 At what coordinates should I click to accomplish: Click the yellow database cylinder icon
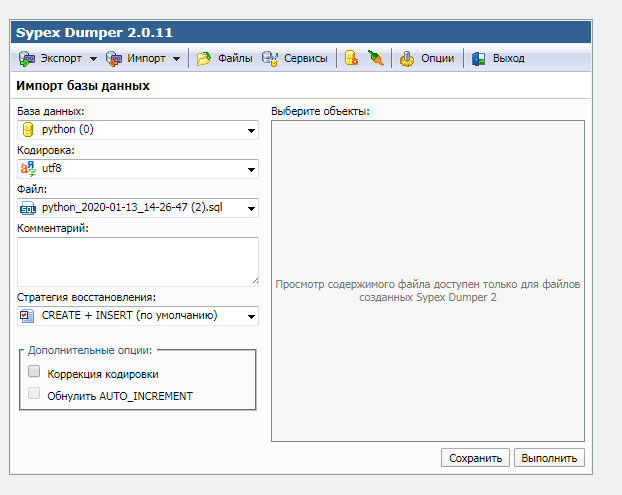(x=28, y=130)
